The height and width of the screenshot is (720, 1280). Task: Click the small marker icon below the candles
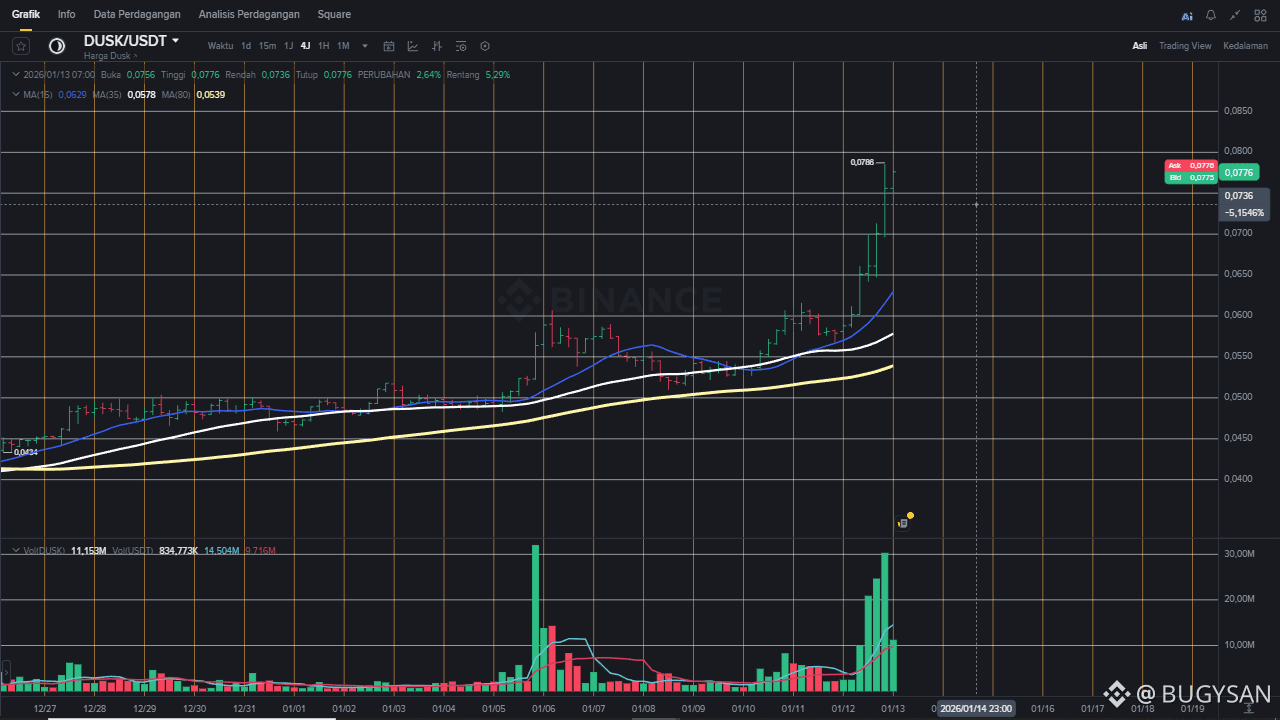tap(902, 523)
